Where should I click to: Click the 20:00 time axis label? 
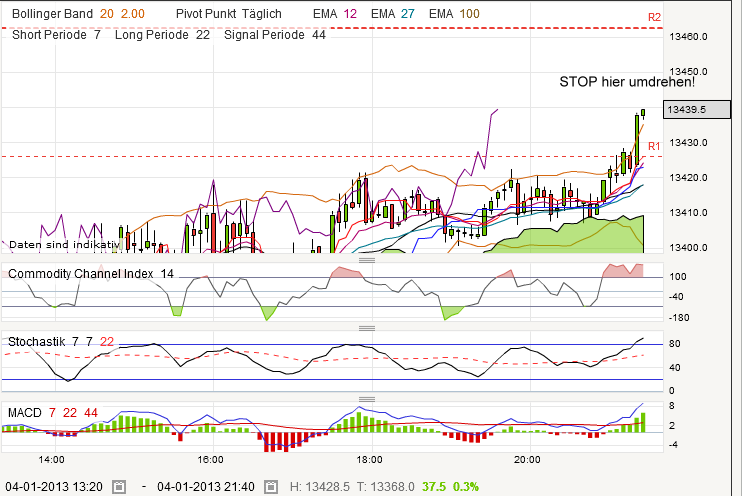click(527, 460)
